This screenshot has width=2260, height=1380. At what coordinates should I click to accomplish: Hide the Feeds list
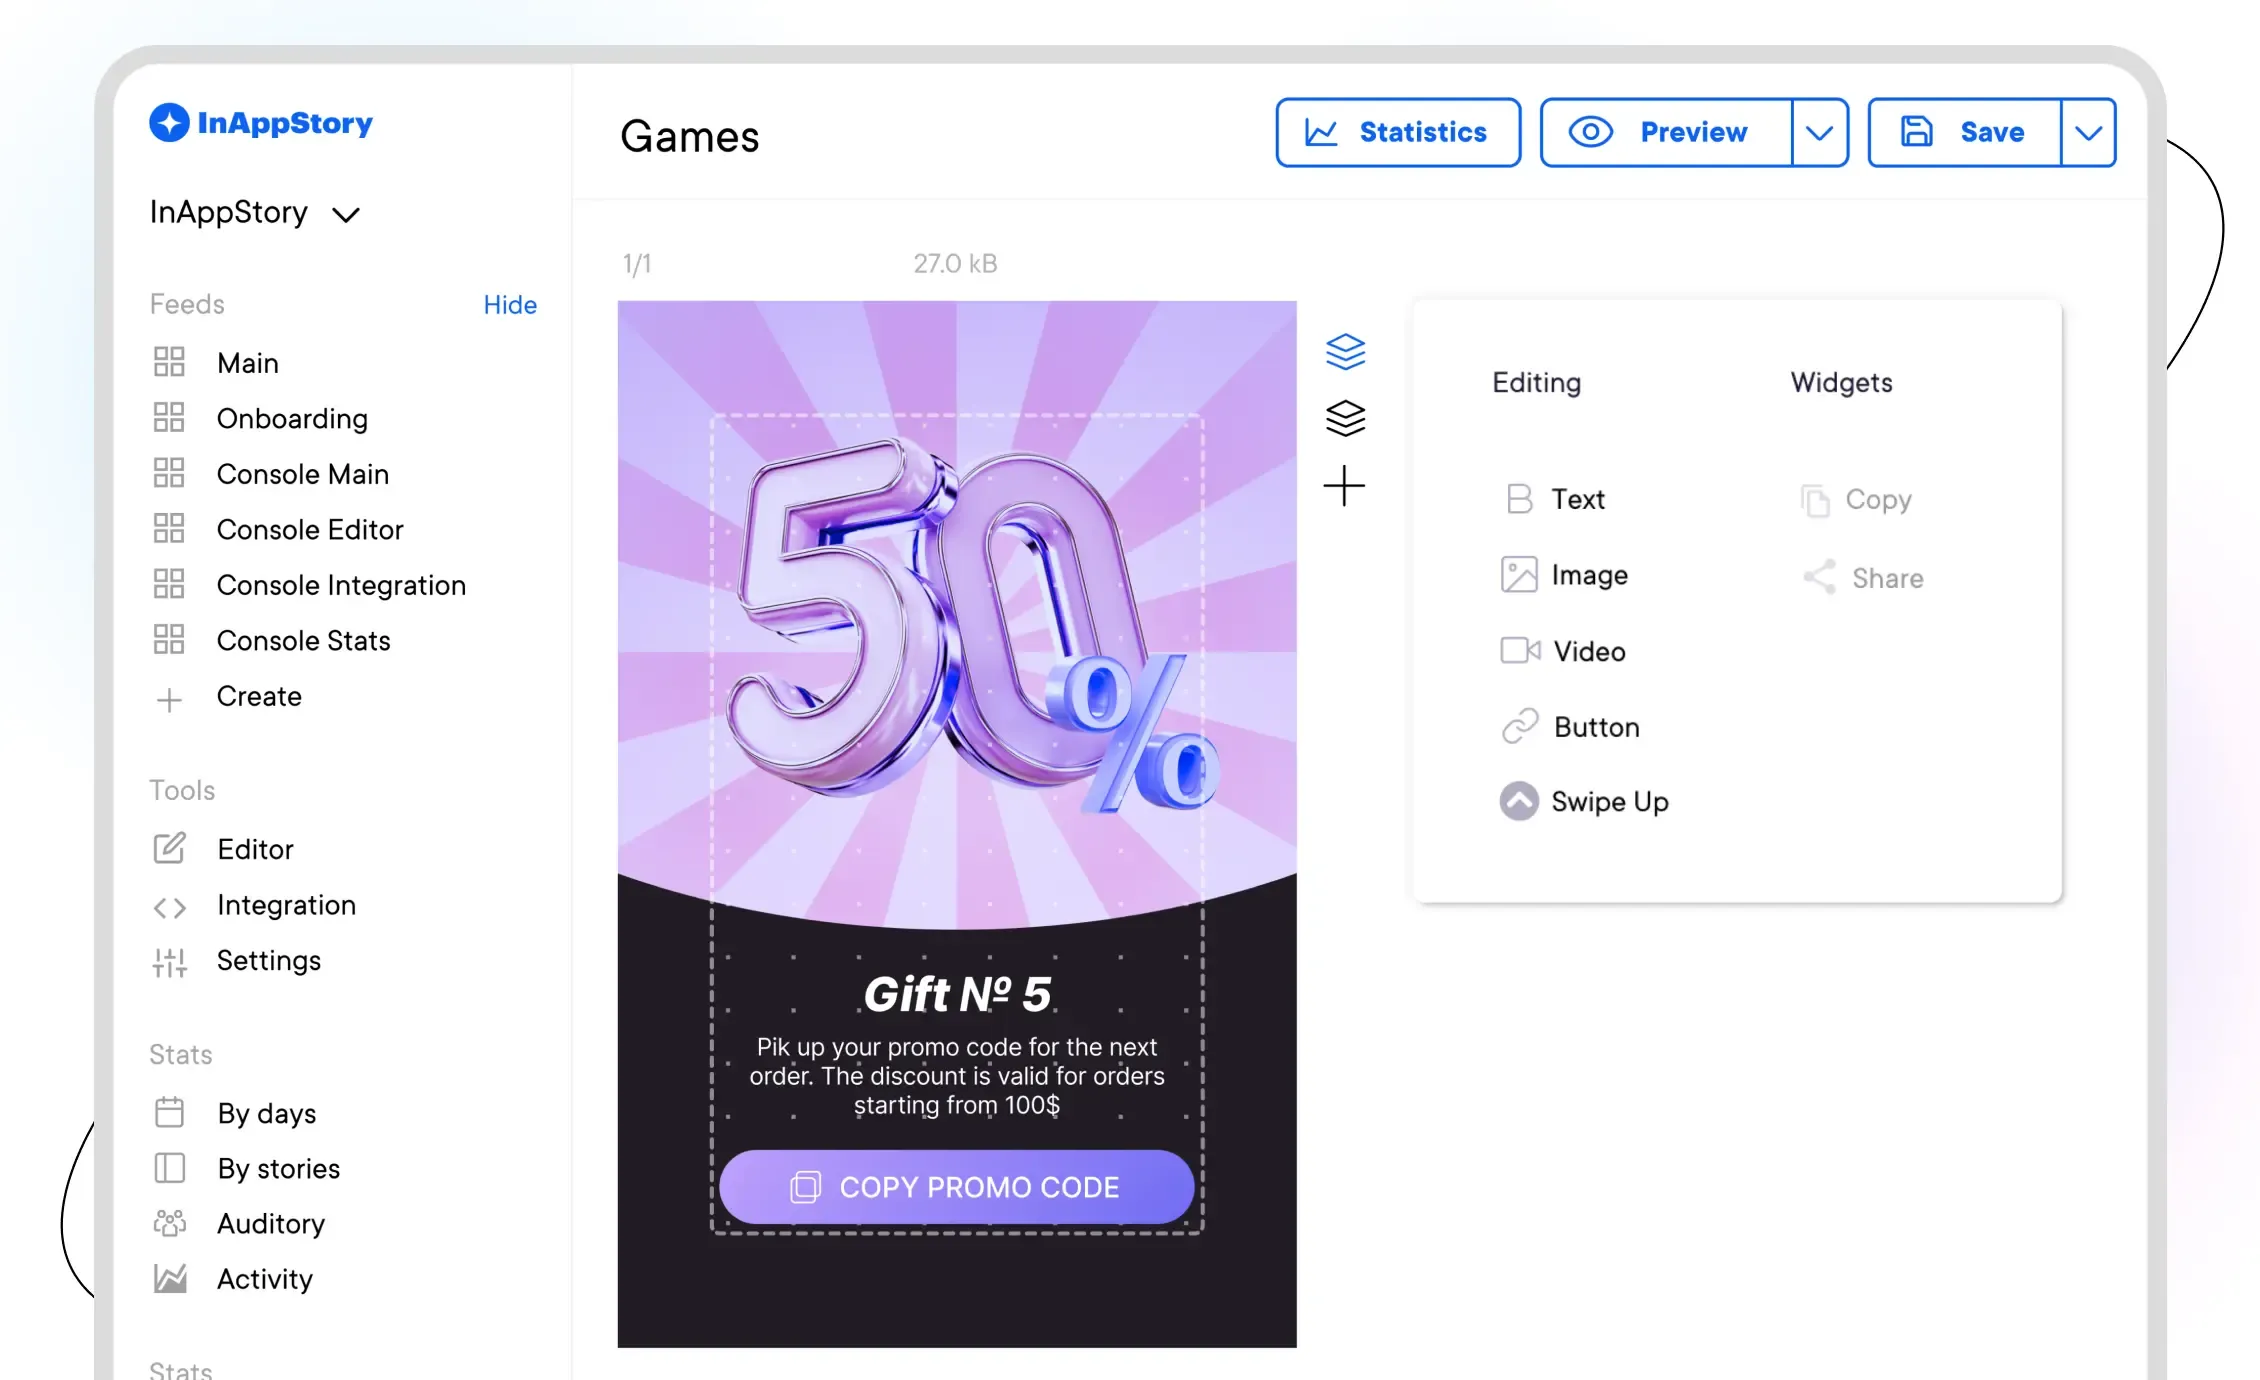[510, 304]
